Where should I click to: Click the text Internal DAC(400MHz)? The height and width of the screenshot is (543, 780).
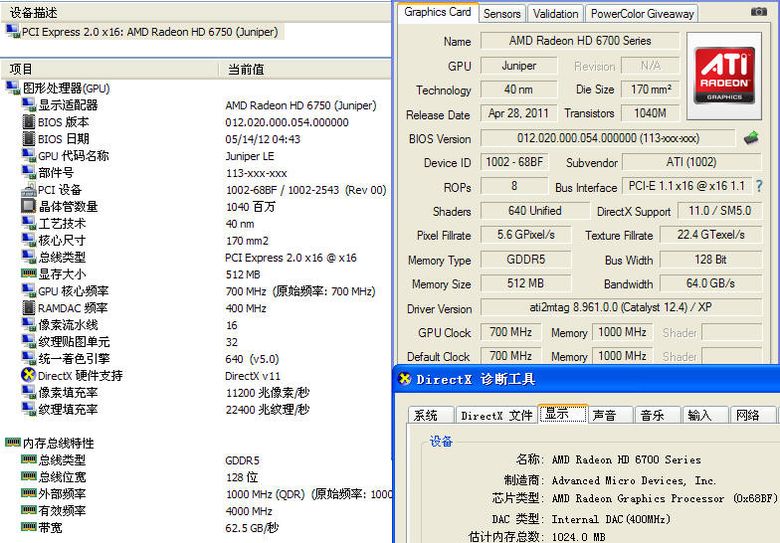[x=611, y=519]
